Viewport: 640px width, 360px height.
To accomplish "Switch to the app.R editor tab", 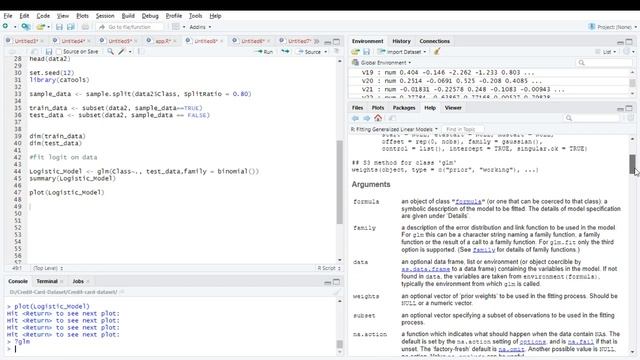I will coord(162,41).
